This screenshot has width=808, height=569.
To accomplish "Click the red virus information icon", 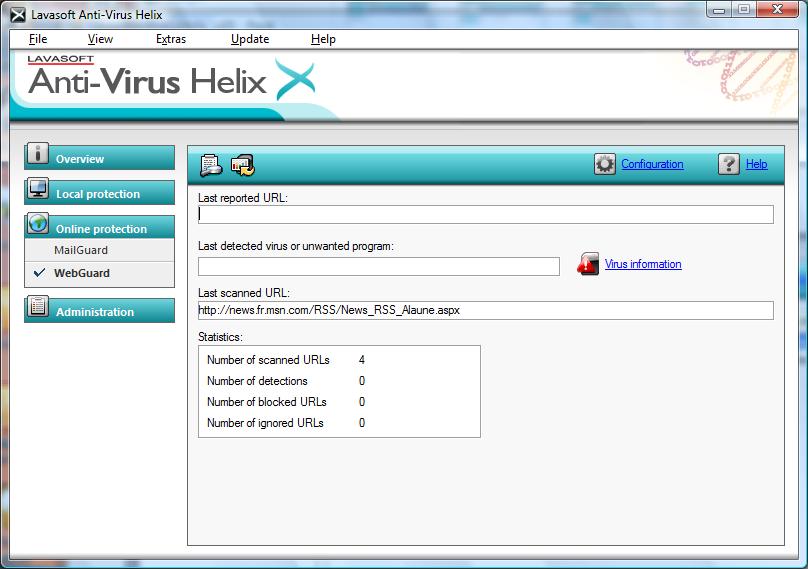I will tap(588, 265).
